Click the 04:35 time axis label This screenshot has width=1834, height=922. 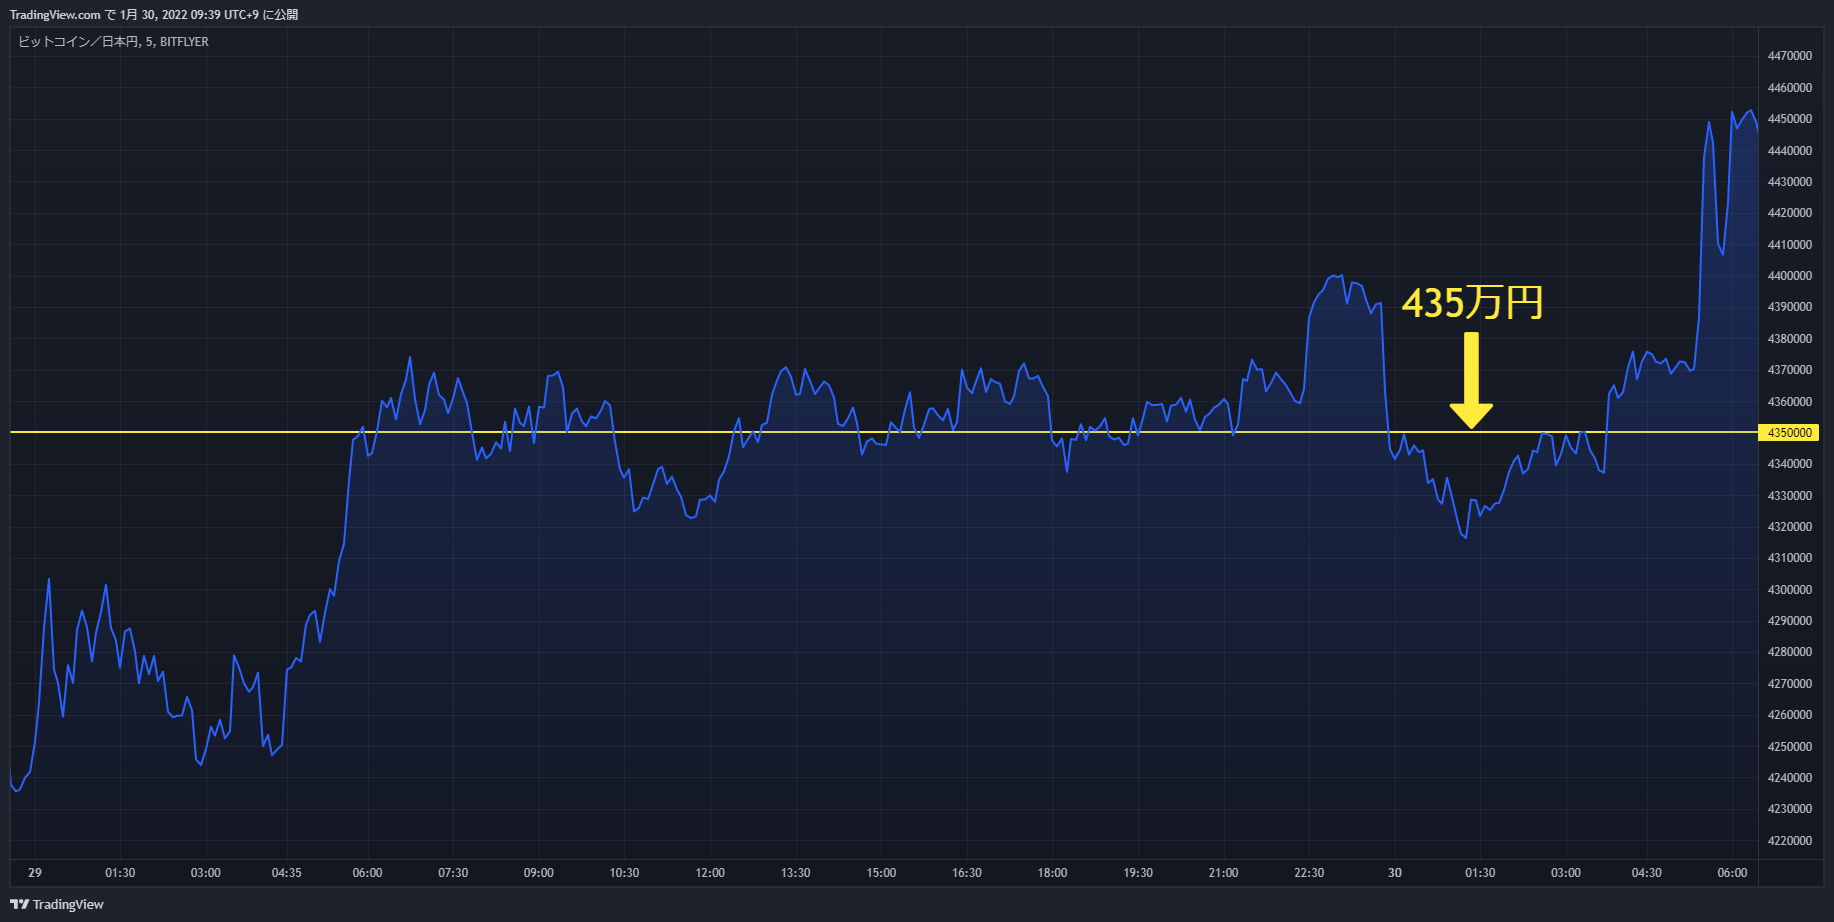tap(287, 873)
